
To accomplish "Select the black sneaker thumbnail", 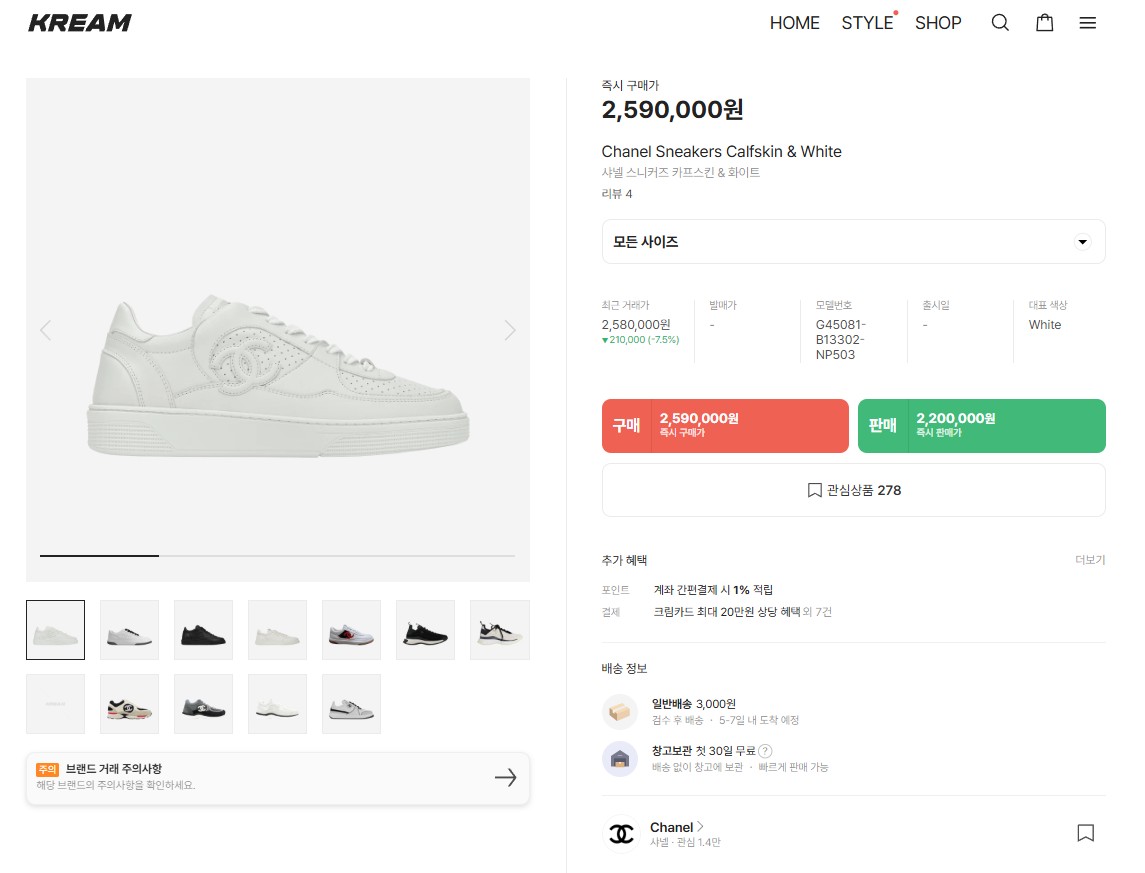I will point(203,630).
